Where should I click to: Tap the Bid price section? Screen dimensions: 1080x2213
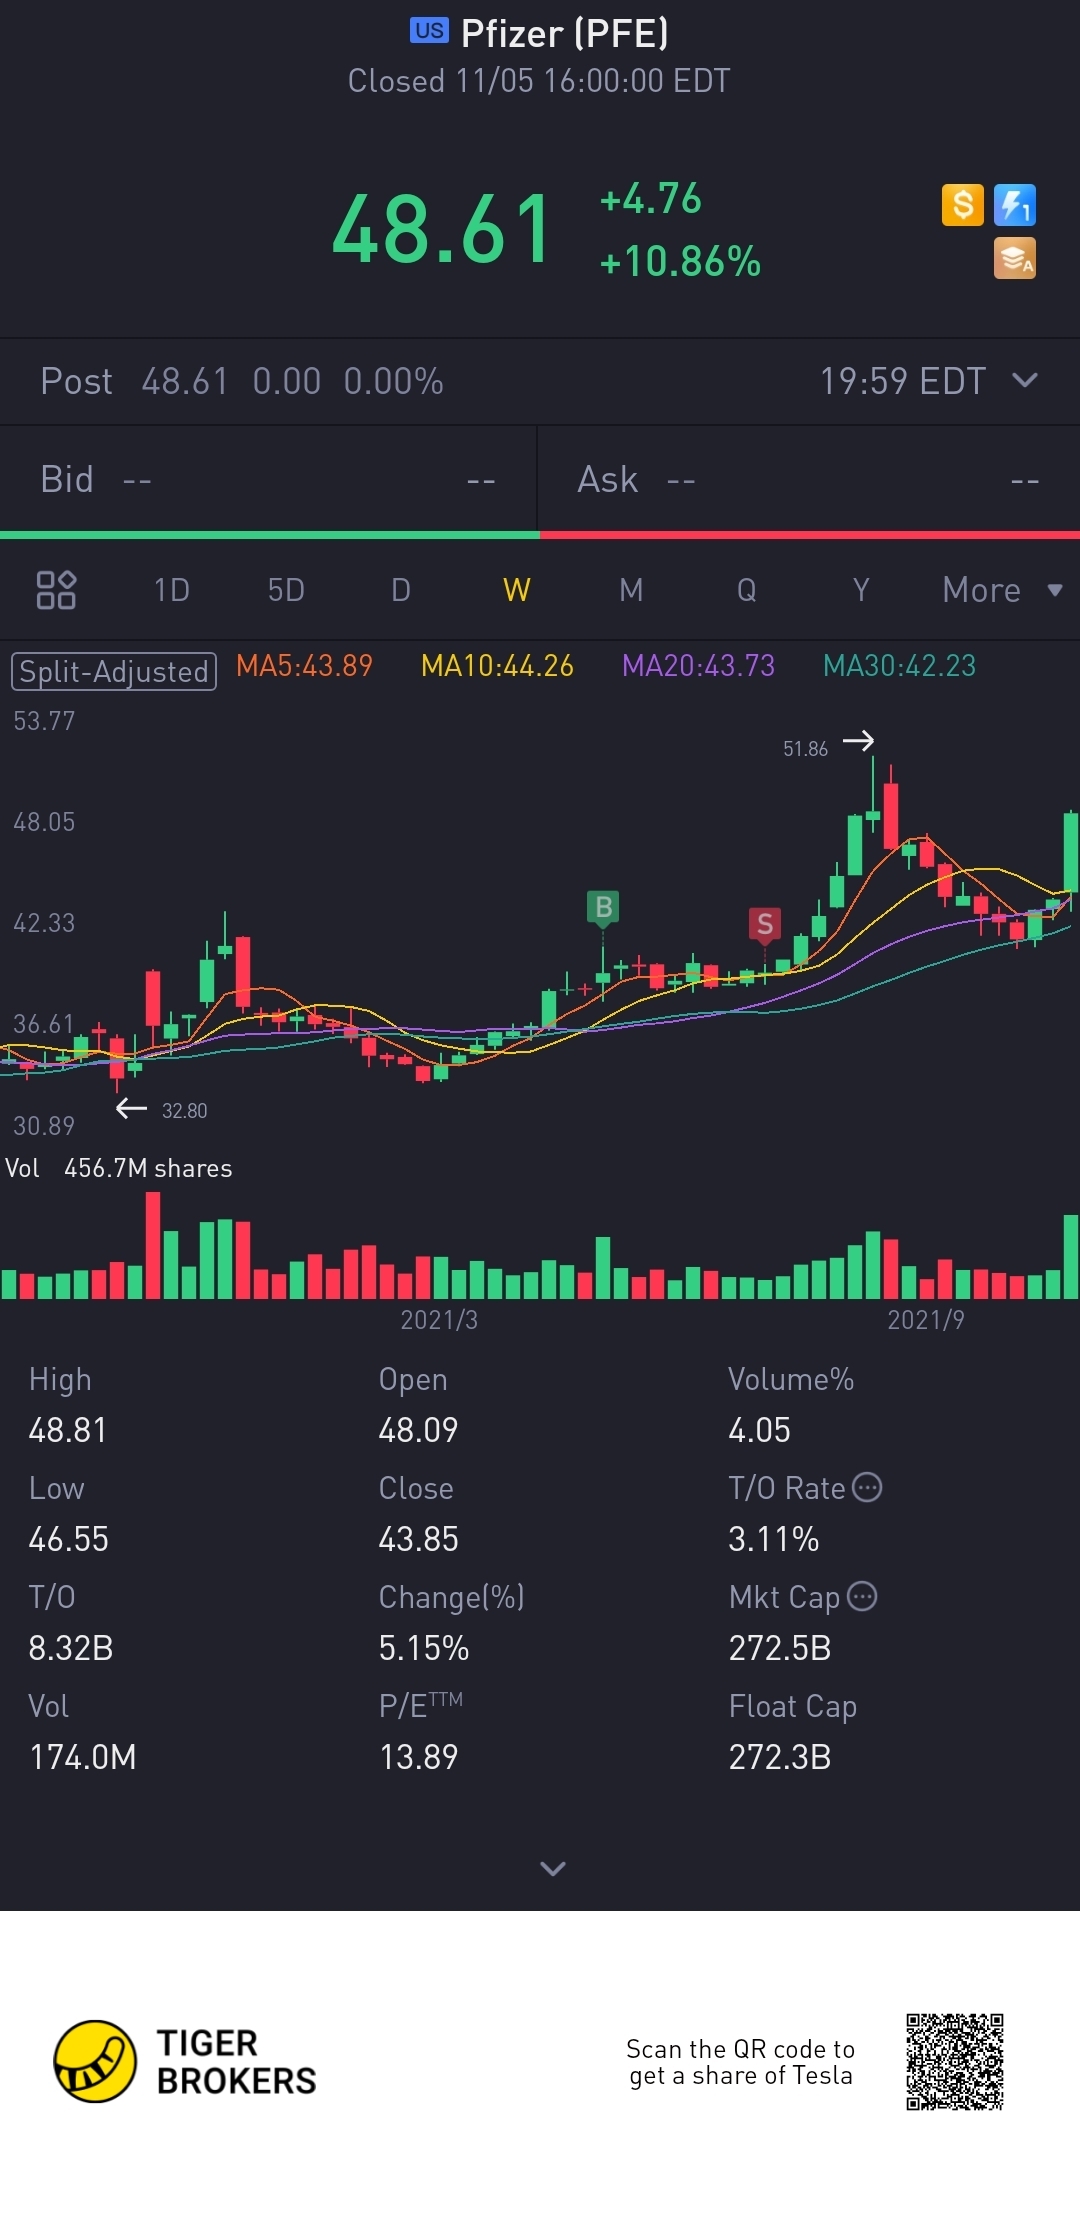pos(268,479)
